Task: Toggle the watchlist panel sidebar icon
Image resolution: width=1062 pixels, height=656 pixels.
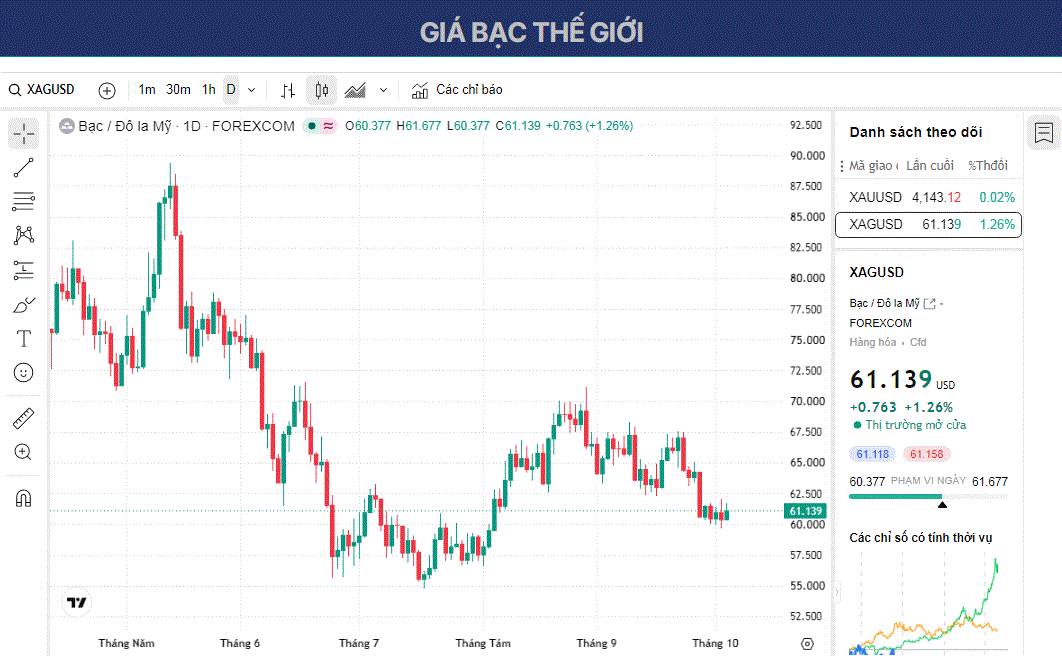Action: tap(1044, 133)
